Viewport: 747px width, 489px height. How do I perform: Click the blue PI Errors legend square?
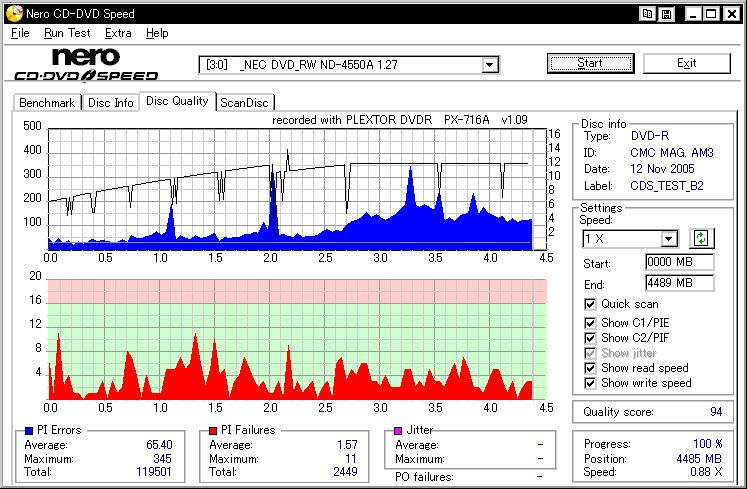pos(29,430)
